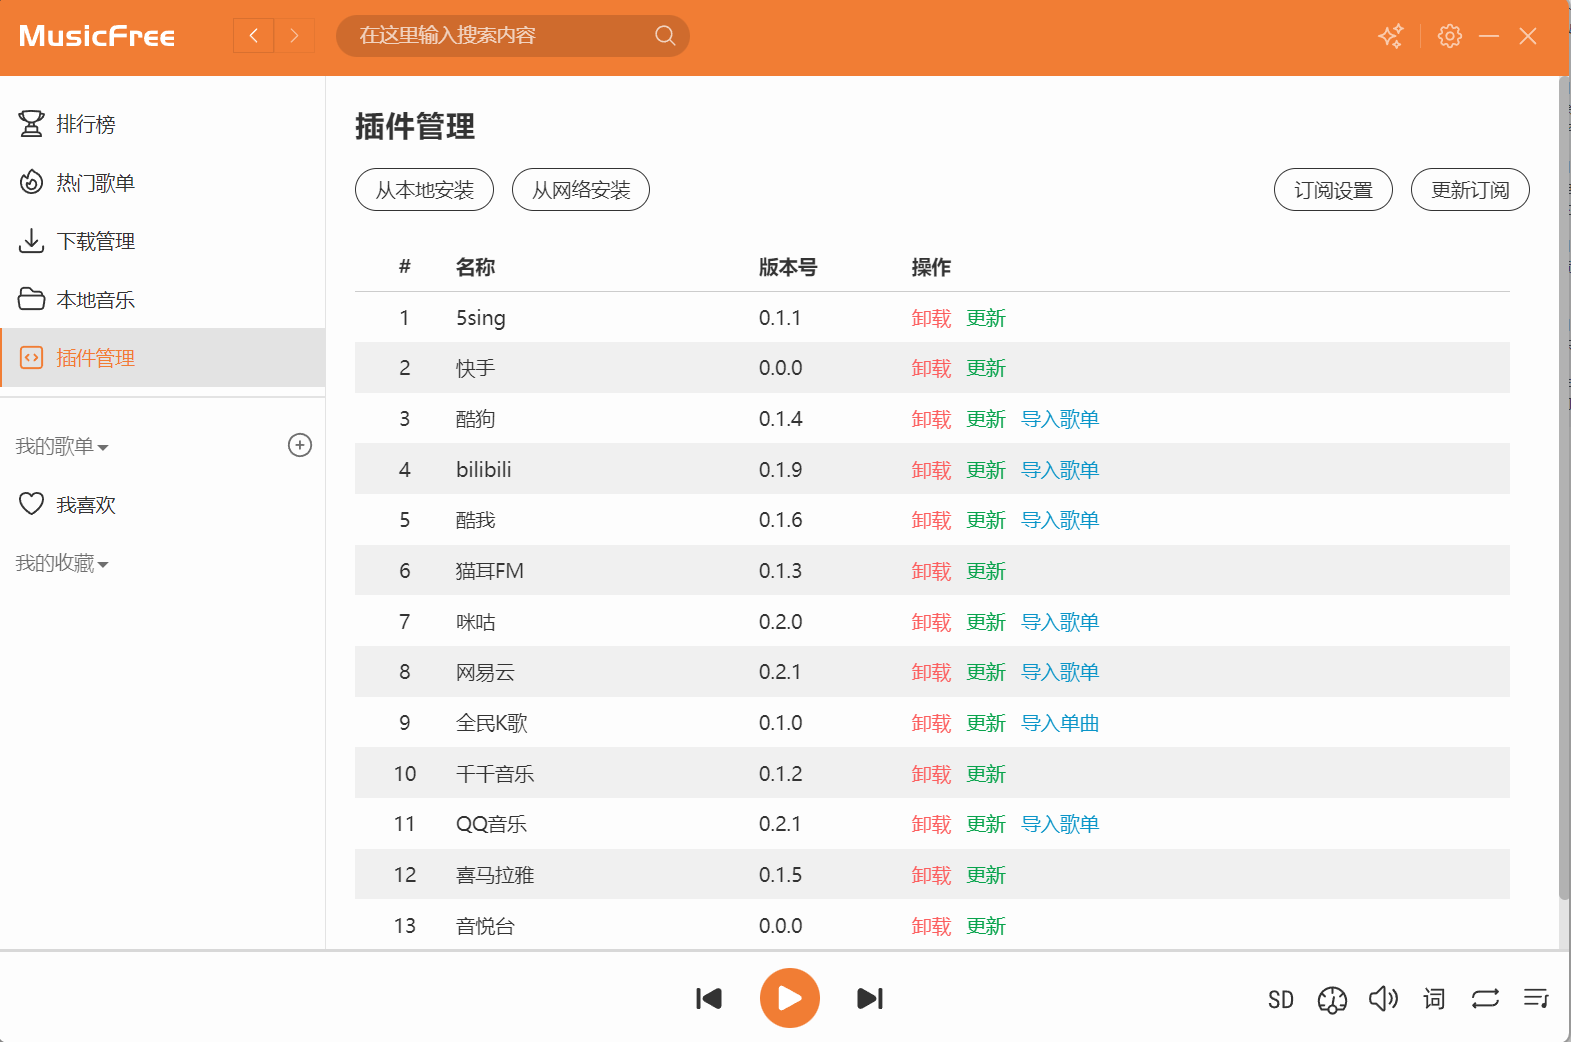Import playlist for 酷狗 plugin
This screenshot has width=1571, height=1042.
tap(1060, 419)
